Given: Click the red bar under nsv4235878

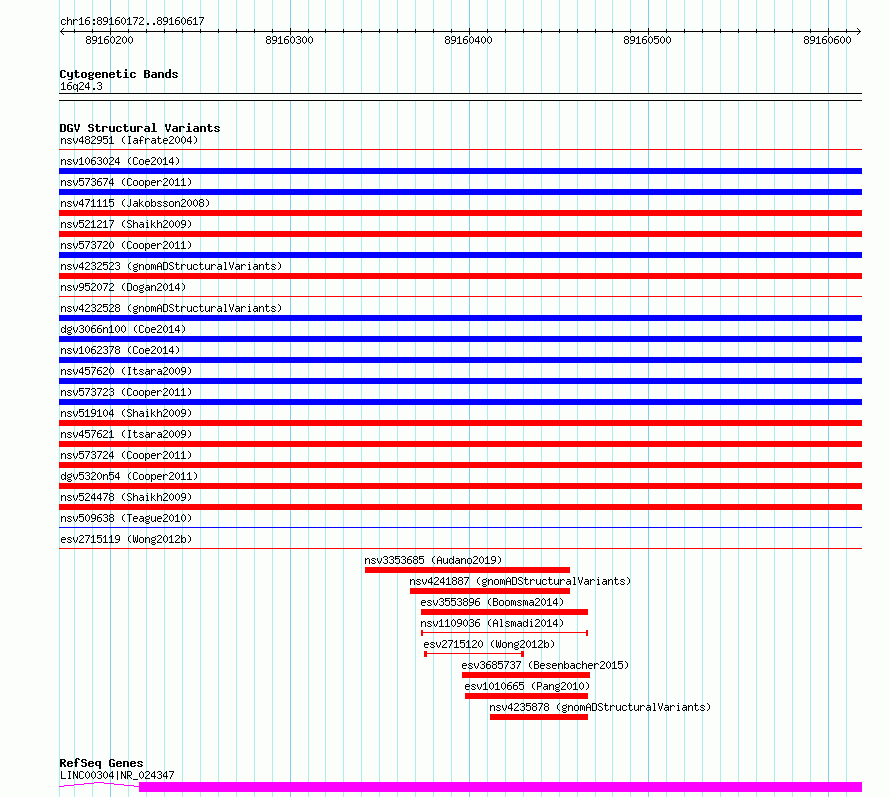Looking at the screenshot, I should [539, 717].
